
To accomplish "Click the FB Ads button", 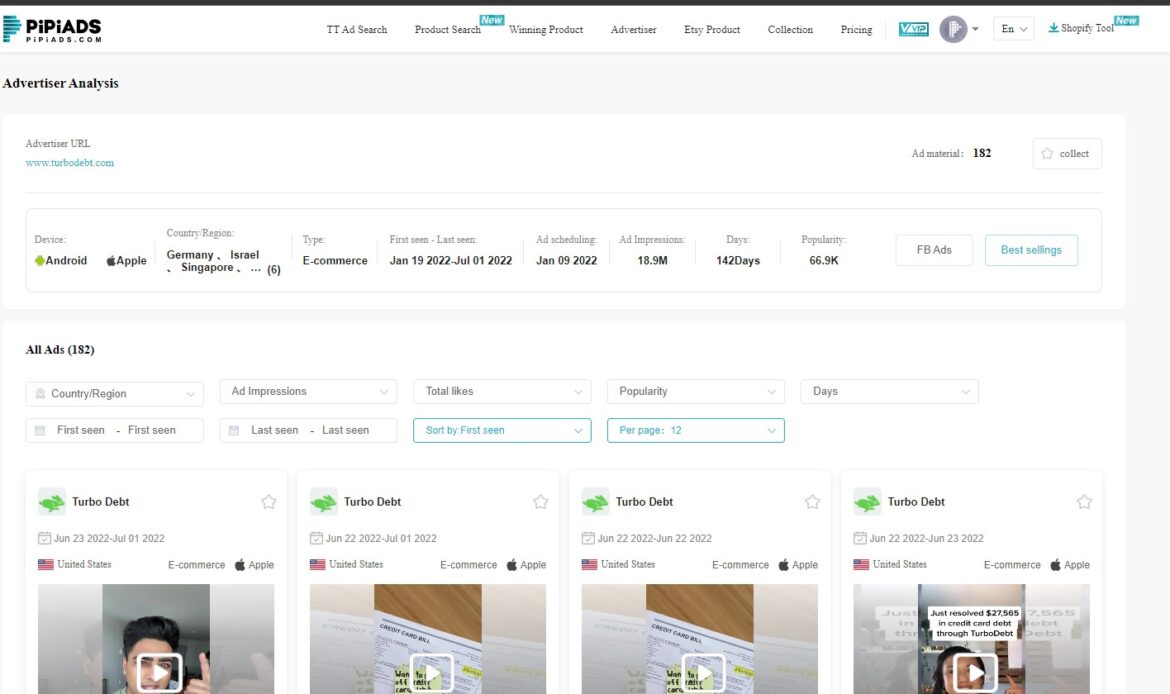I will 934,250.
